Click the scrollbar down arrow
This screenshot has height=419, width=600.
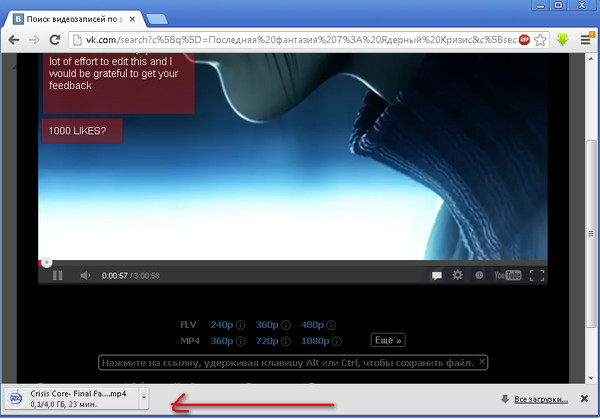click(591, 378)
